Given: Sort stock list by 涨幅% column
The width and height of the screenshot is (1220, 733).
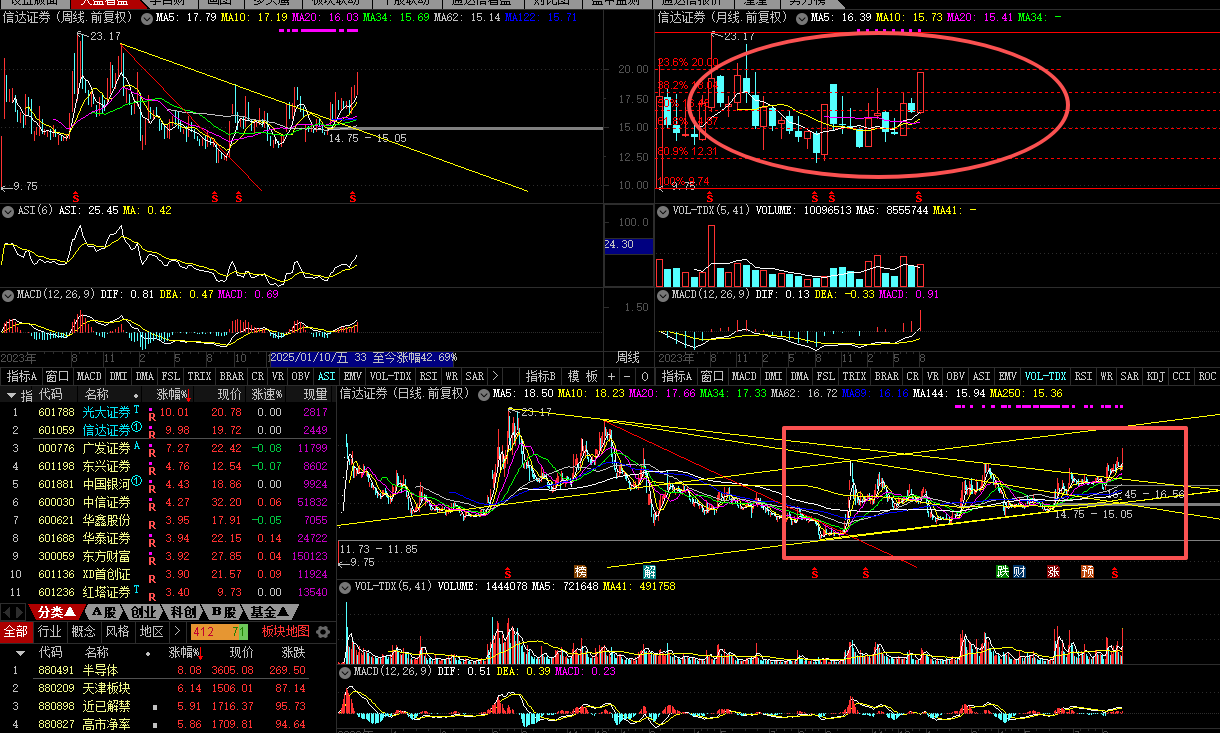Looking at the screenshot, I should (172, 394).
